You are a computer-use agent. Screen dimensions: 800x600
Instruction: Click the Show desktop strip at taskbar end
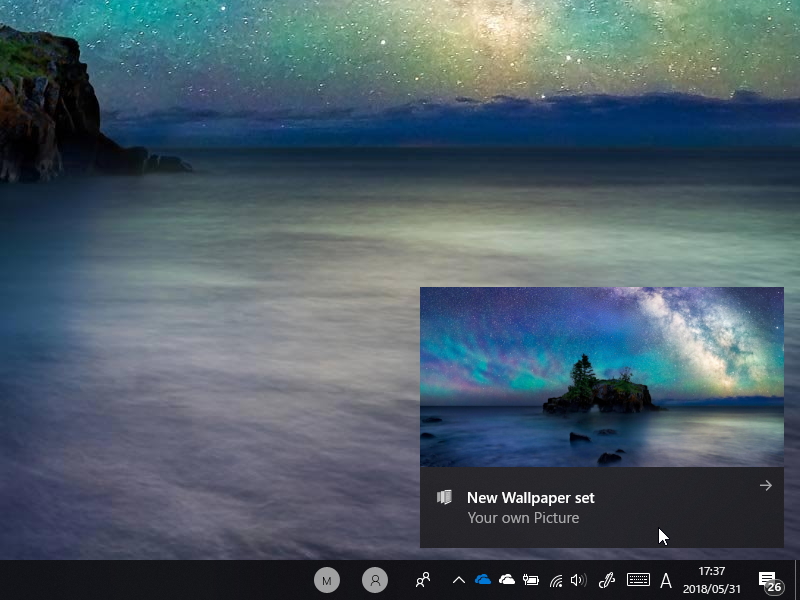point(797,580)
